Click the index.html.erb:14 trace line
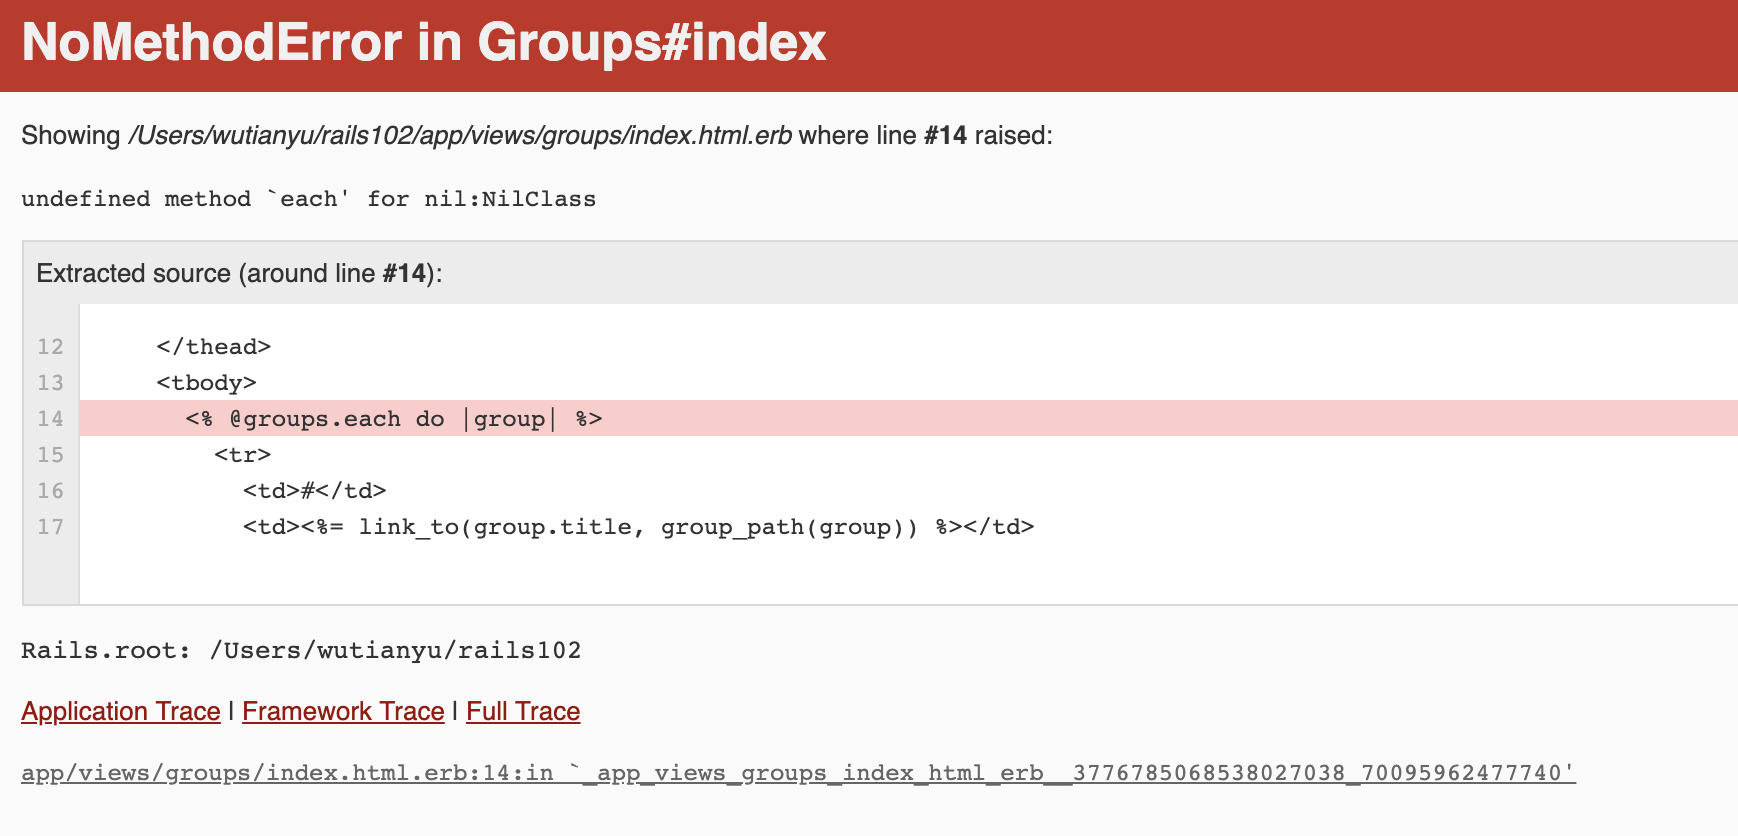The width and height of the screenshot is (1738, 836). coord(798,773)
